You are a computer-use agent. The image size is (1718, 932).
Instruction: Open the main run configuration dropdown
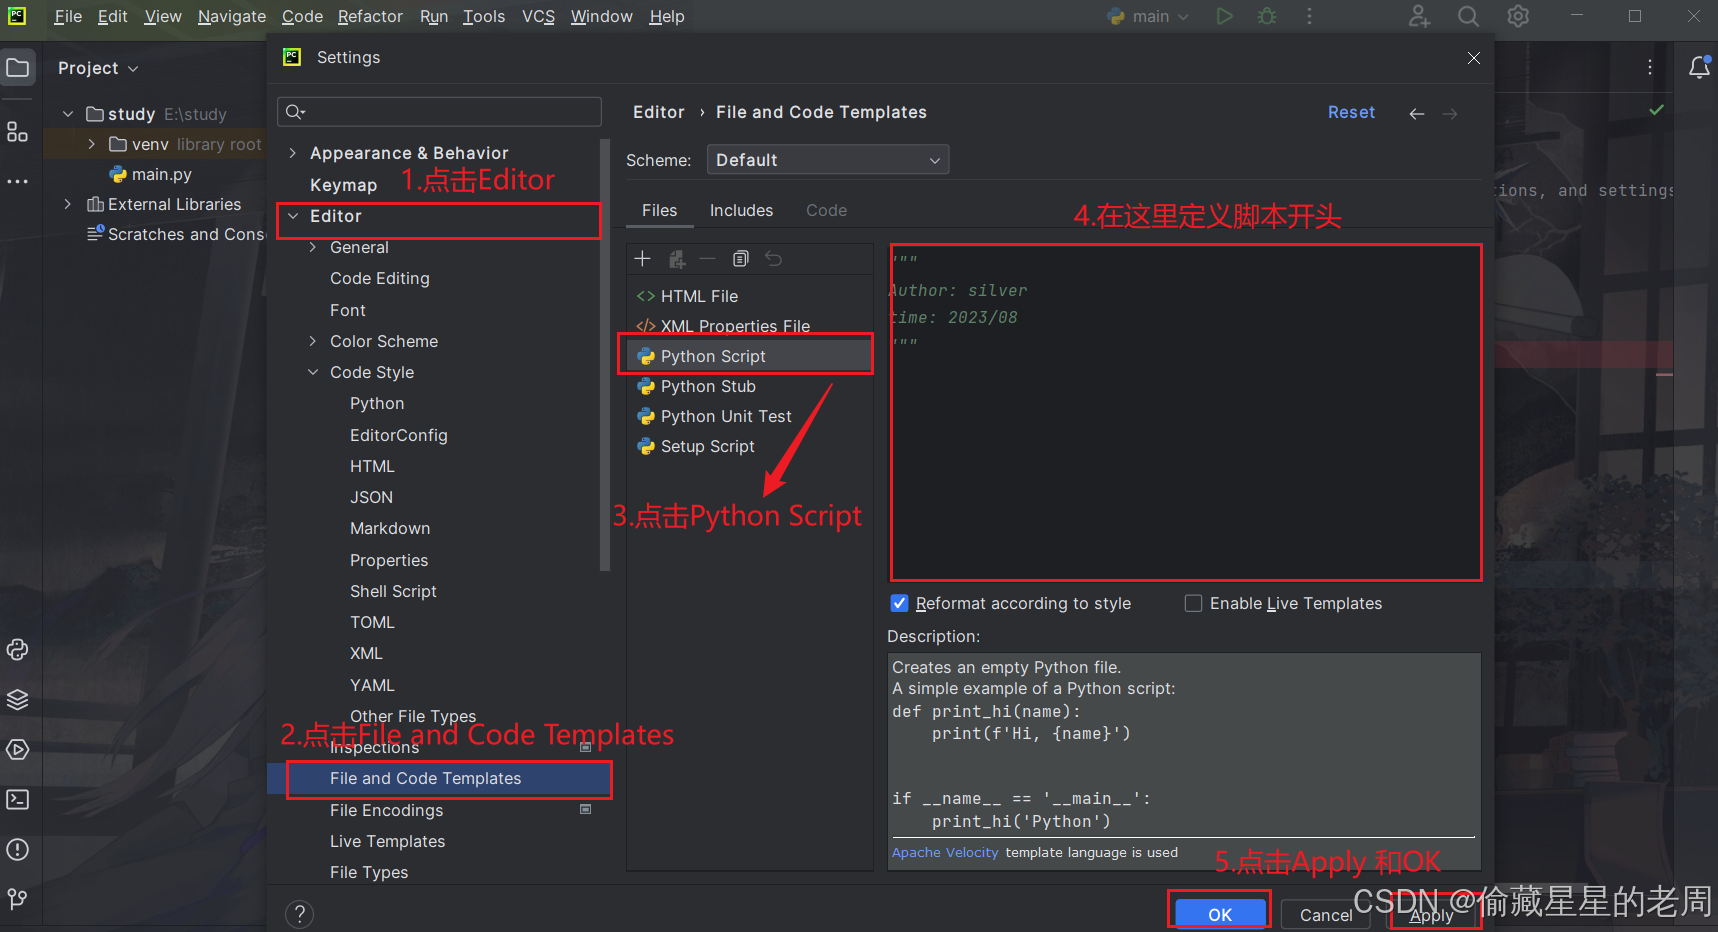pyautogui.click(x=1149, y=16)
